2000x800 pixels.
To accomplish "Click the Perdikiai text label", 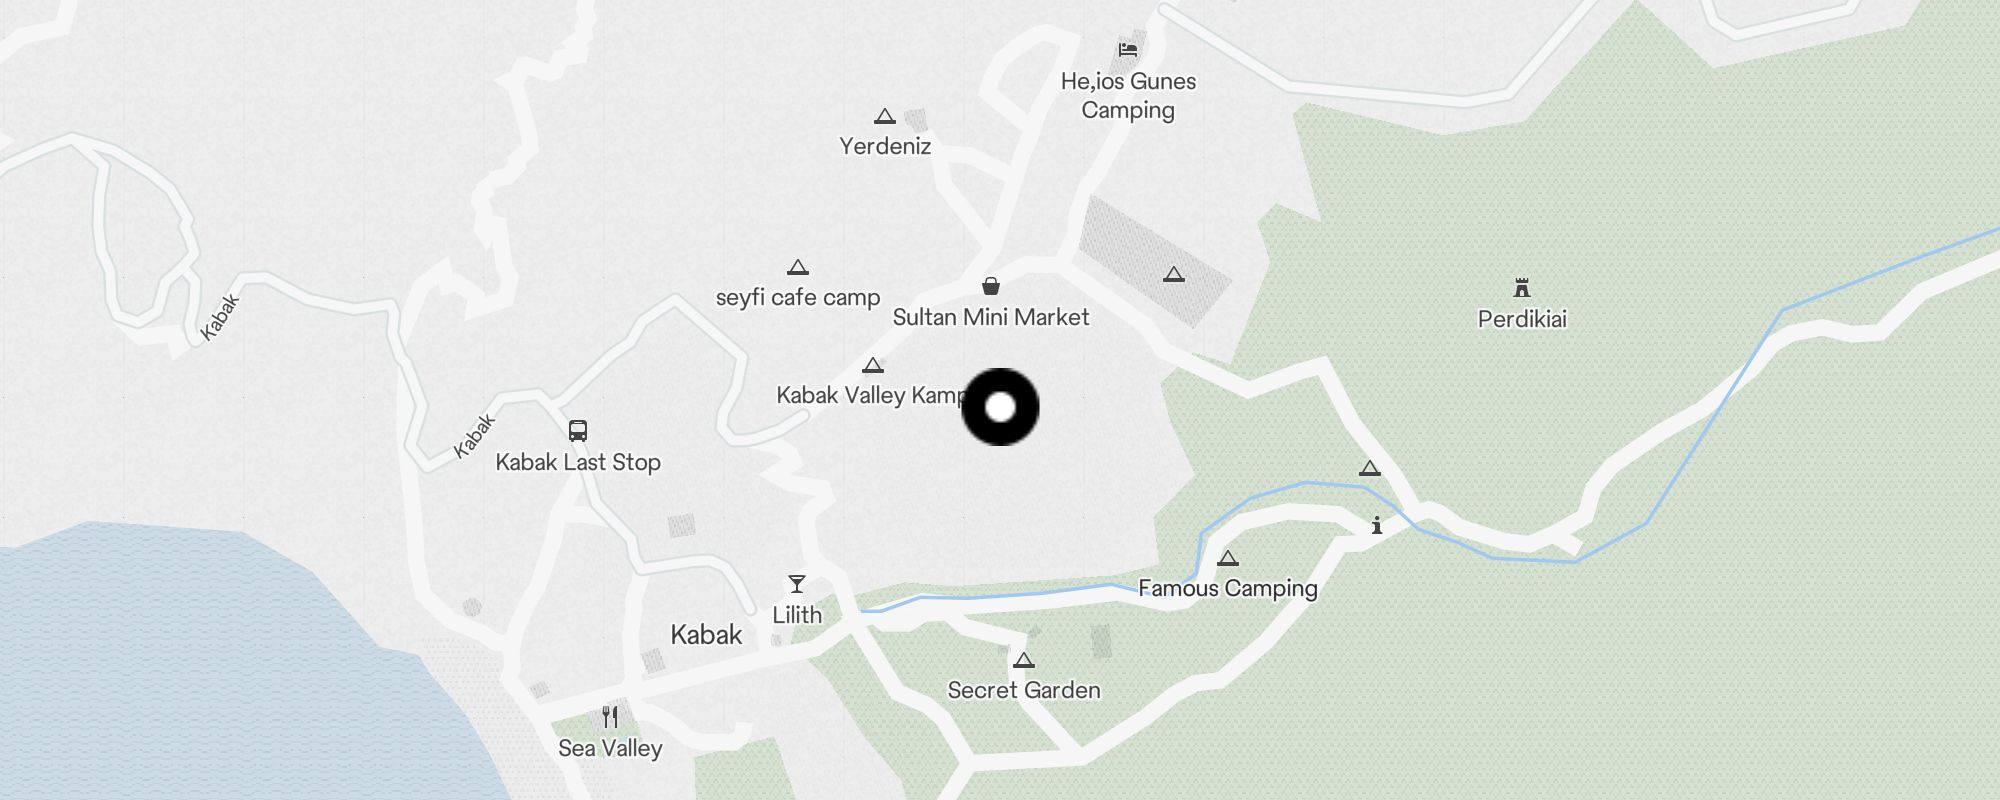I will (1522, 319).
